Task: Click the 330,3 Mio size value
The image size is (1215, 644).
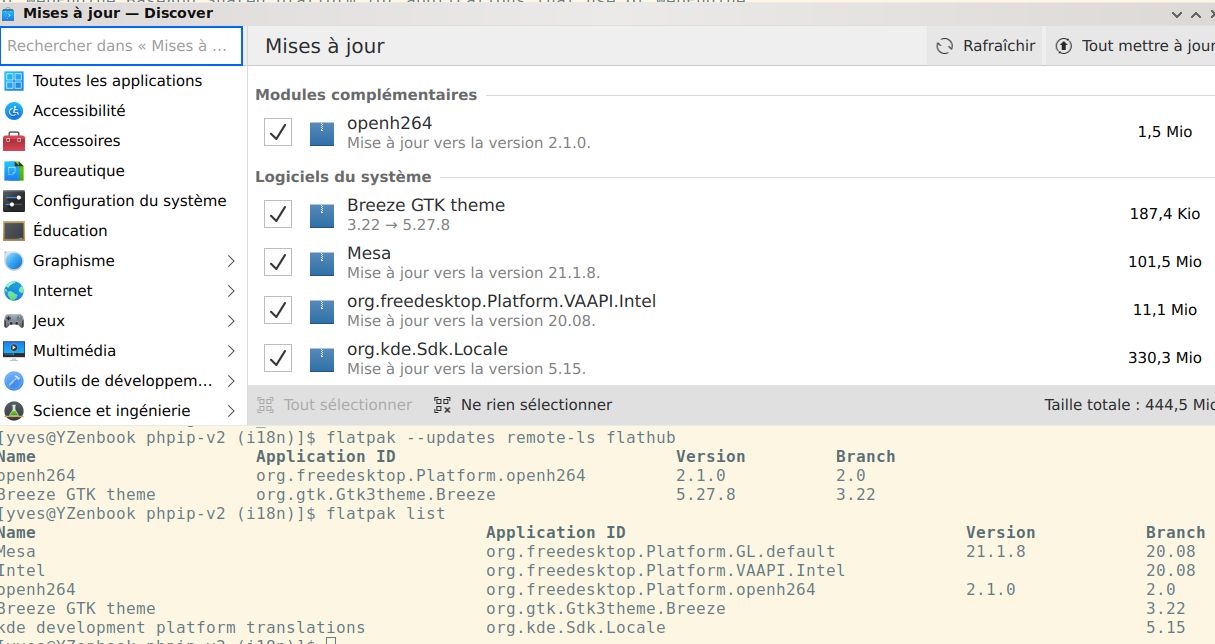Action: coord(1165,358)
